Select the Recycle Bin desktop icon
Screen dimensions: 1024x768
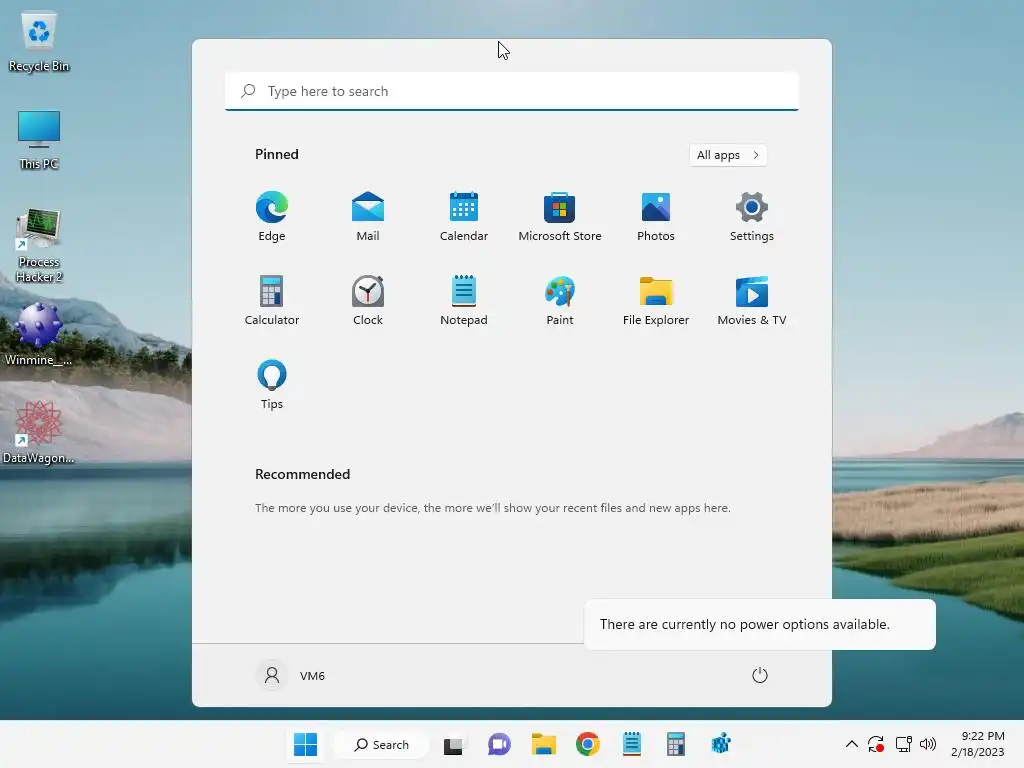pyautogui.click(x=39, y=42)
